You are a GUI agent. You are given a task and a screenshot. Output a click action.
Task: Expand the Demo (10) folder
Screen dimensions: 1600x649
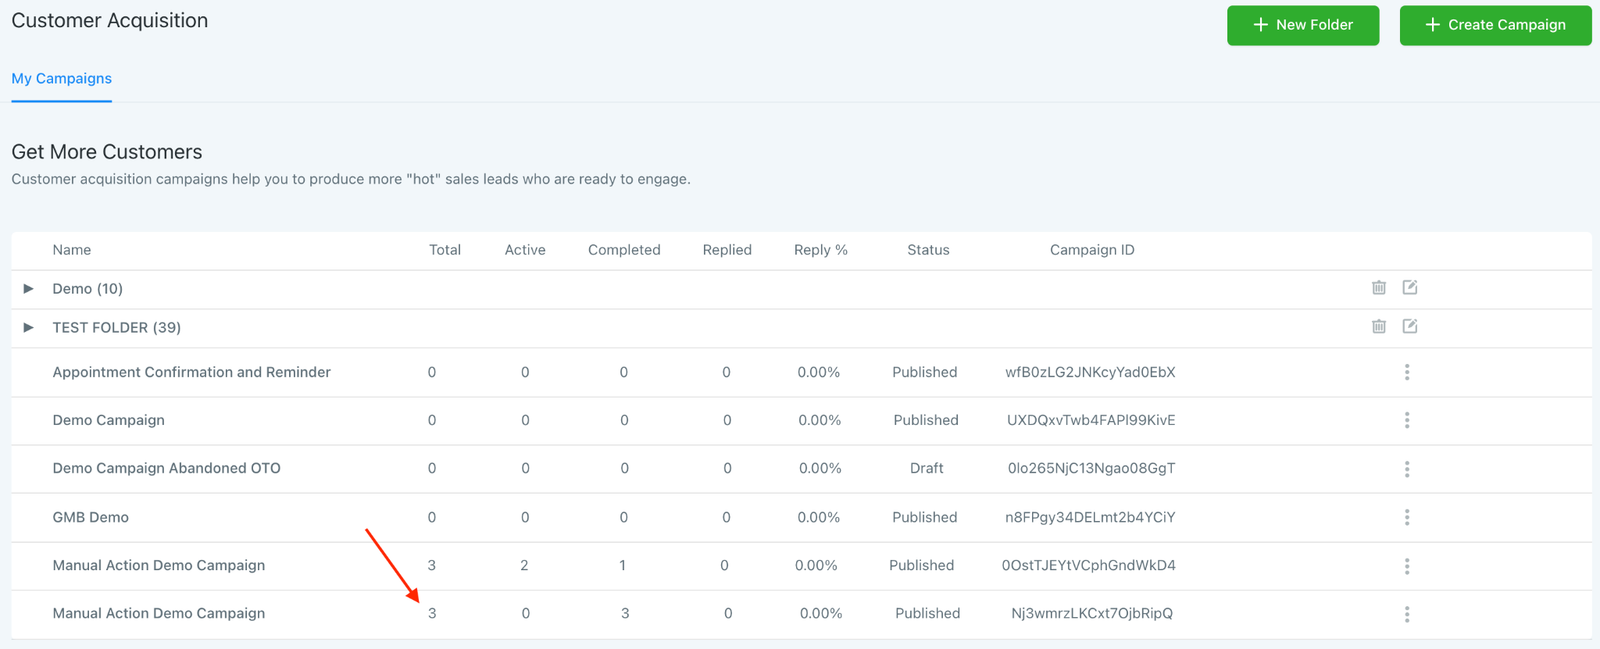pos(29,289)
